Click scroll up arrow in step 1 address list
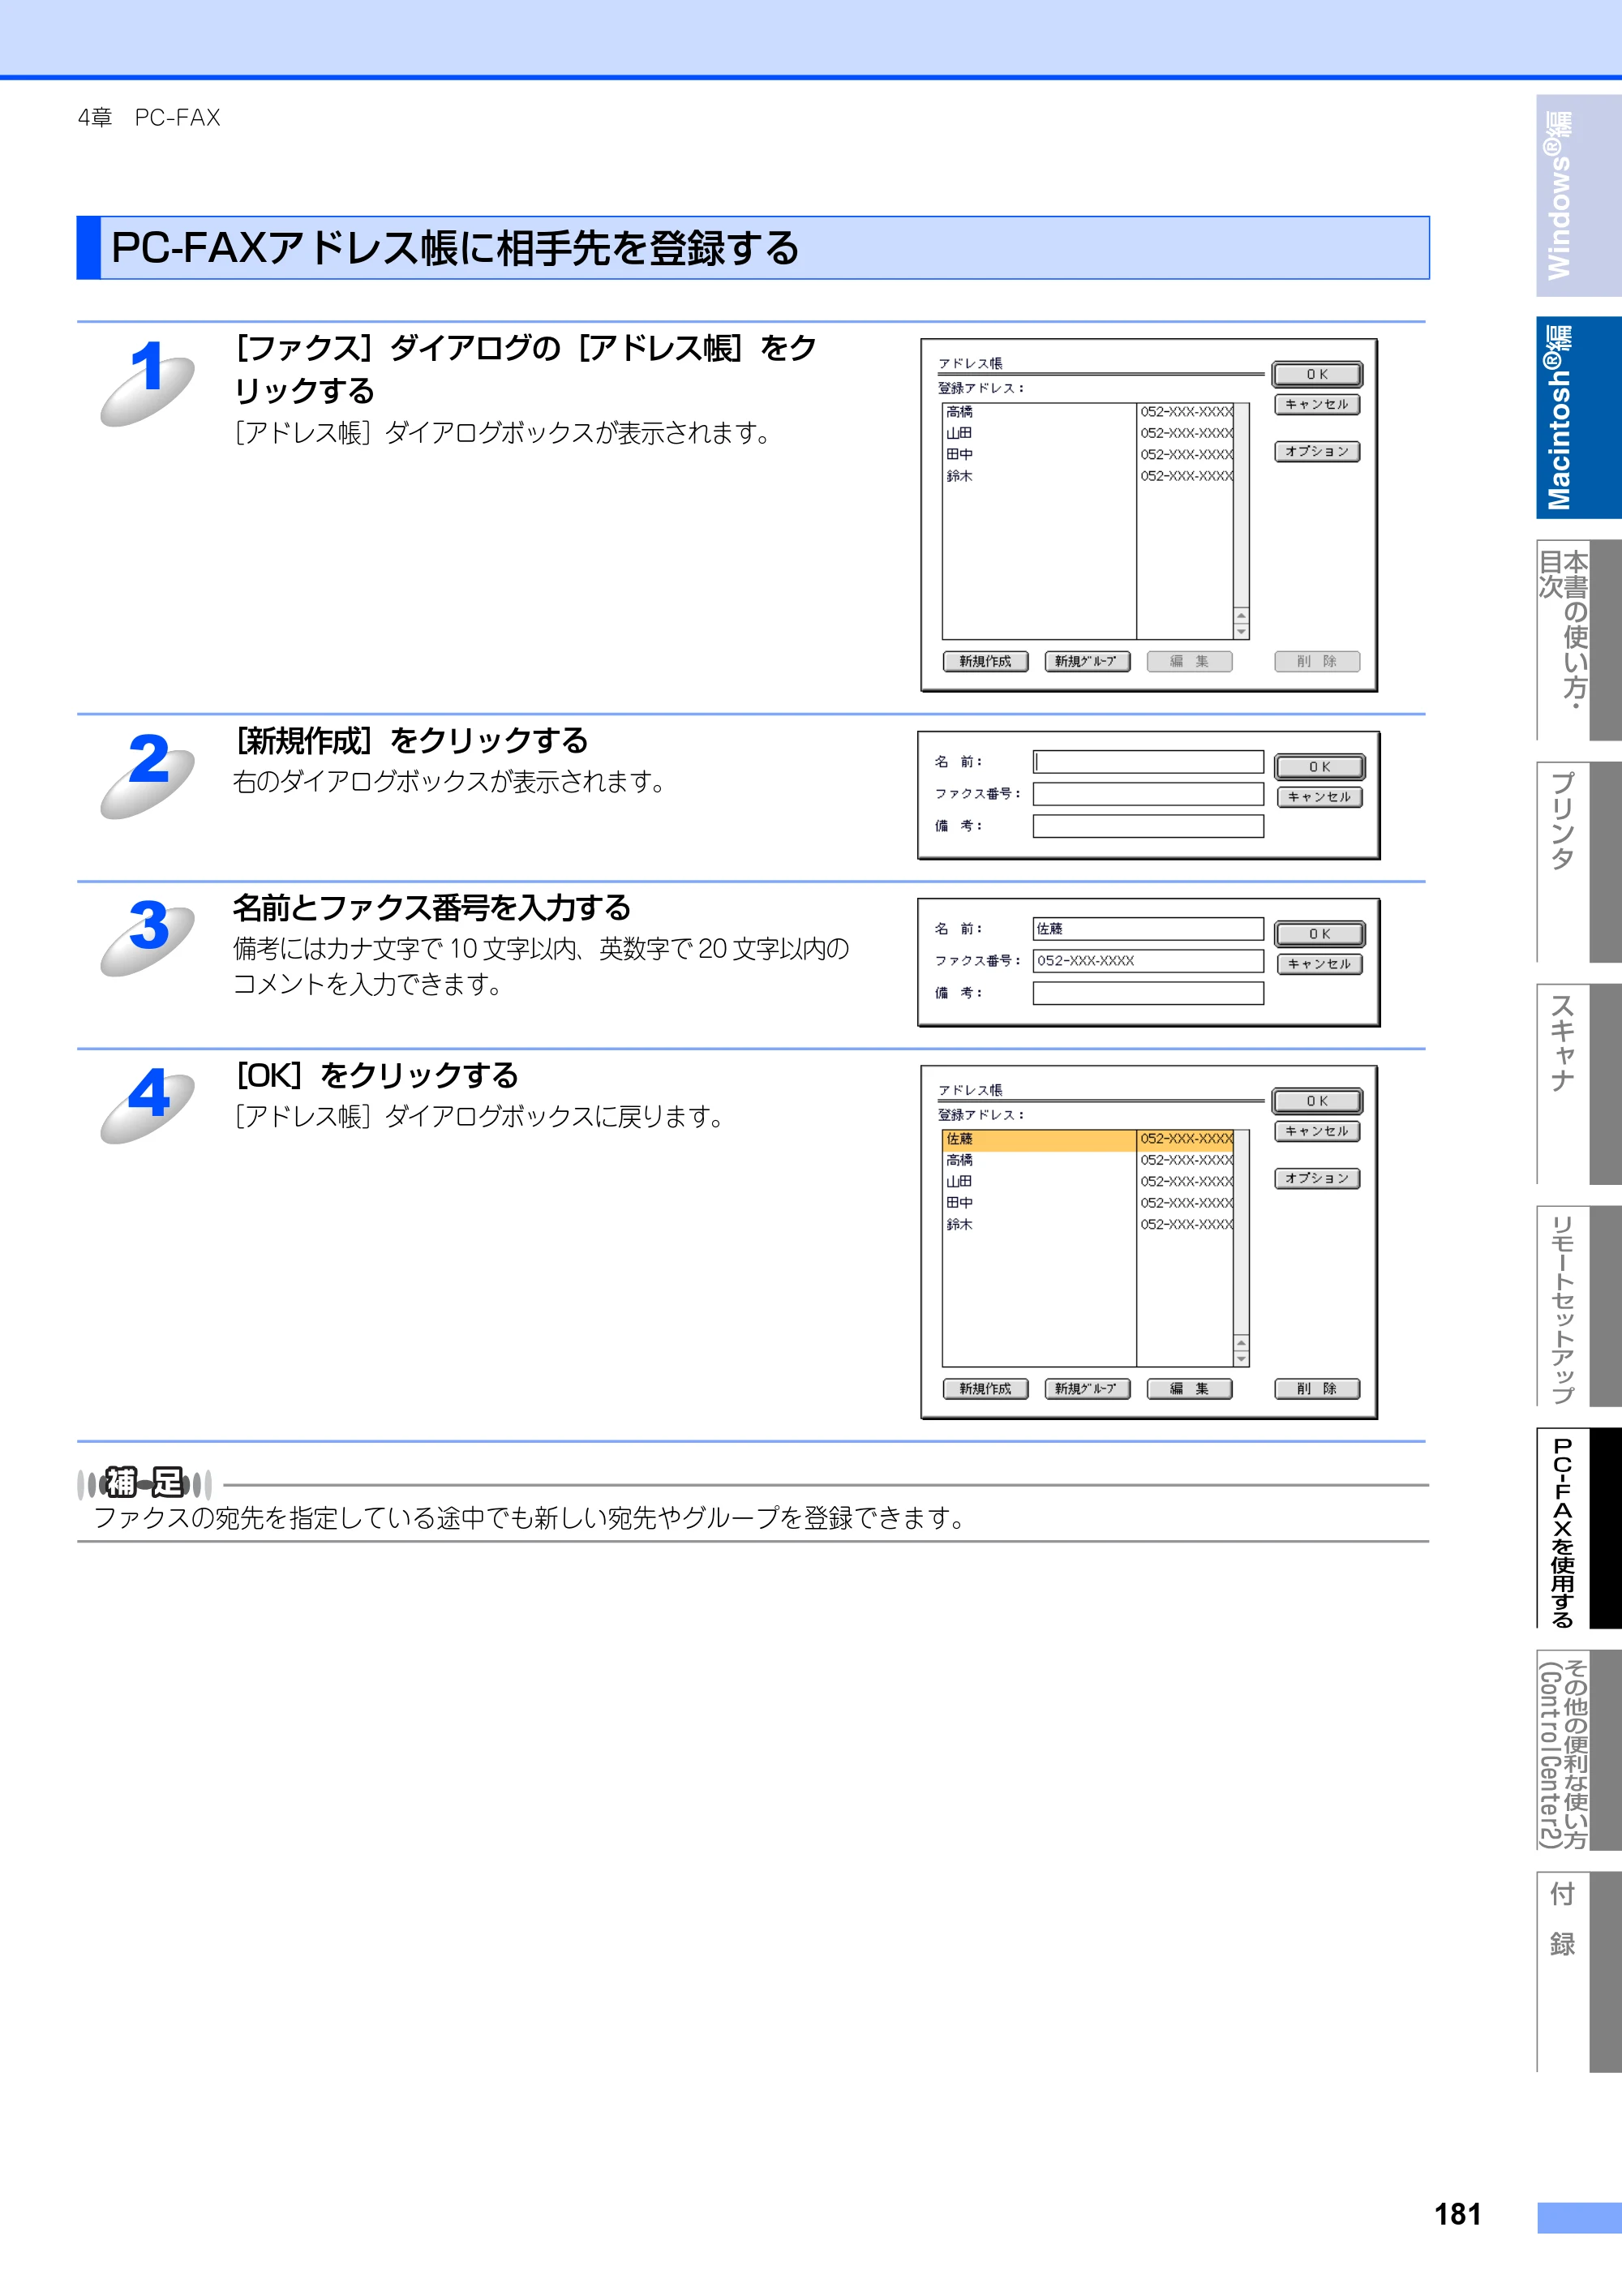Viewport: 1622px width, 2296px height. click(1241, 616)
